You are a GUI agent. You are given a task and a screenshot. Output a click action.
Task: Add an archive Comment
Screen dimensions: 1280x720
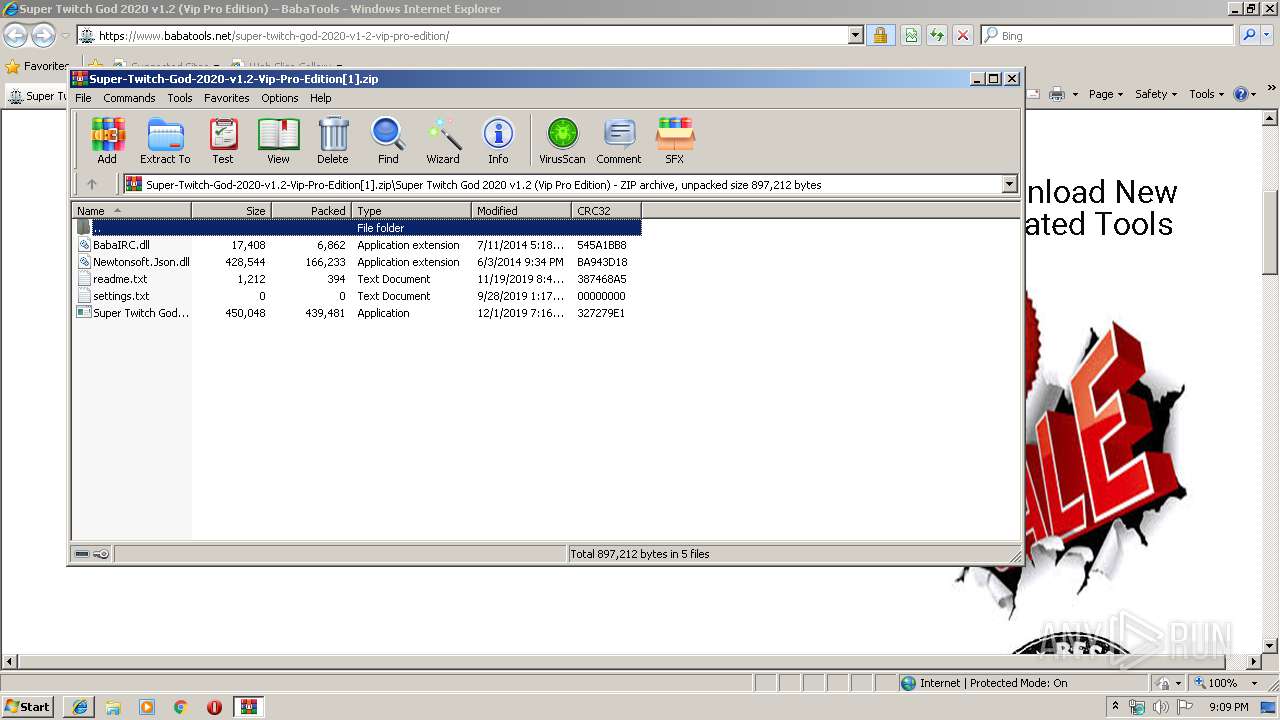click(619, 140)
